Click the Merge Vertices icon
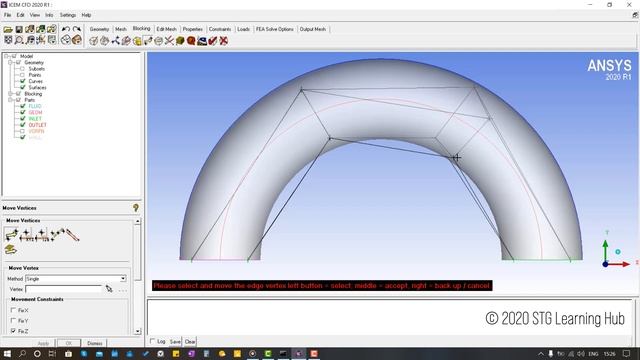The height and width of the screenshot is (360, 640). [116, 41]
